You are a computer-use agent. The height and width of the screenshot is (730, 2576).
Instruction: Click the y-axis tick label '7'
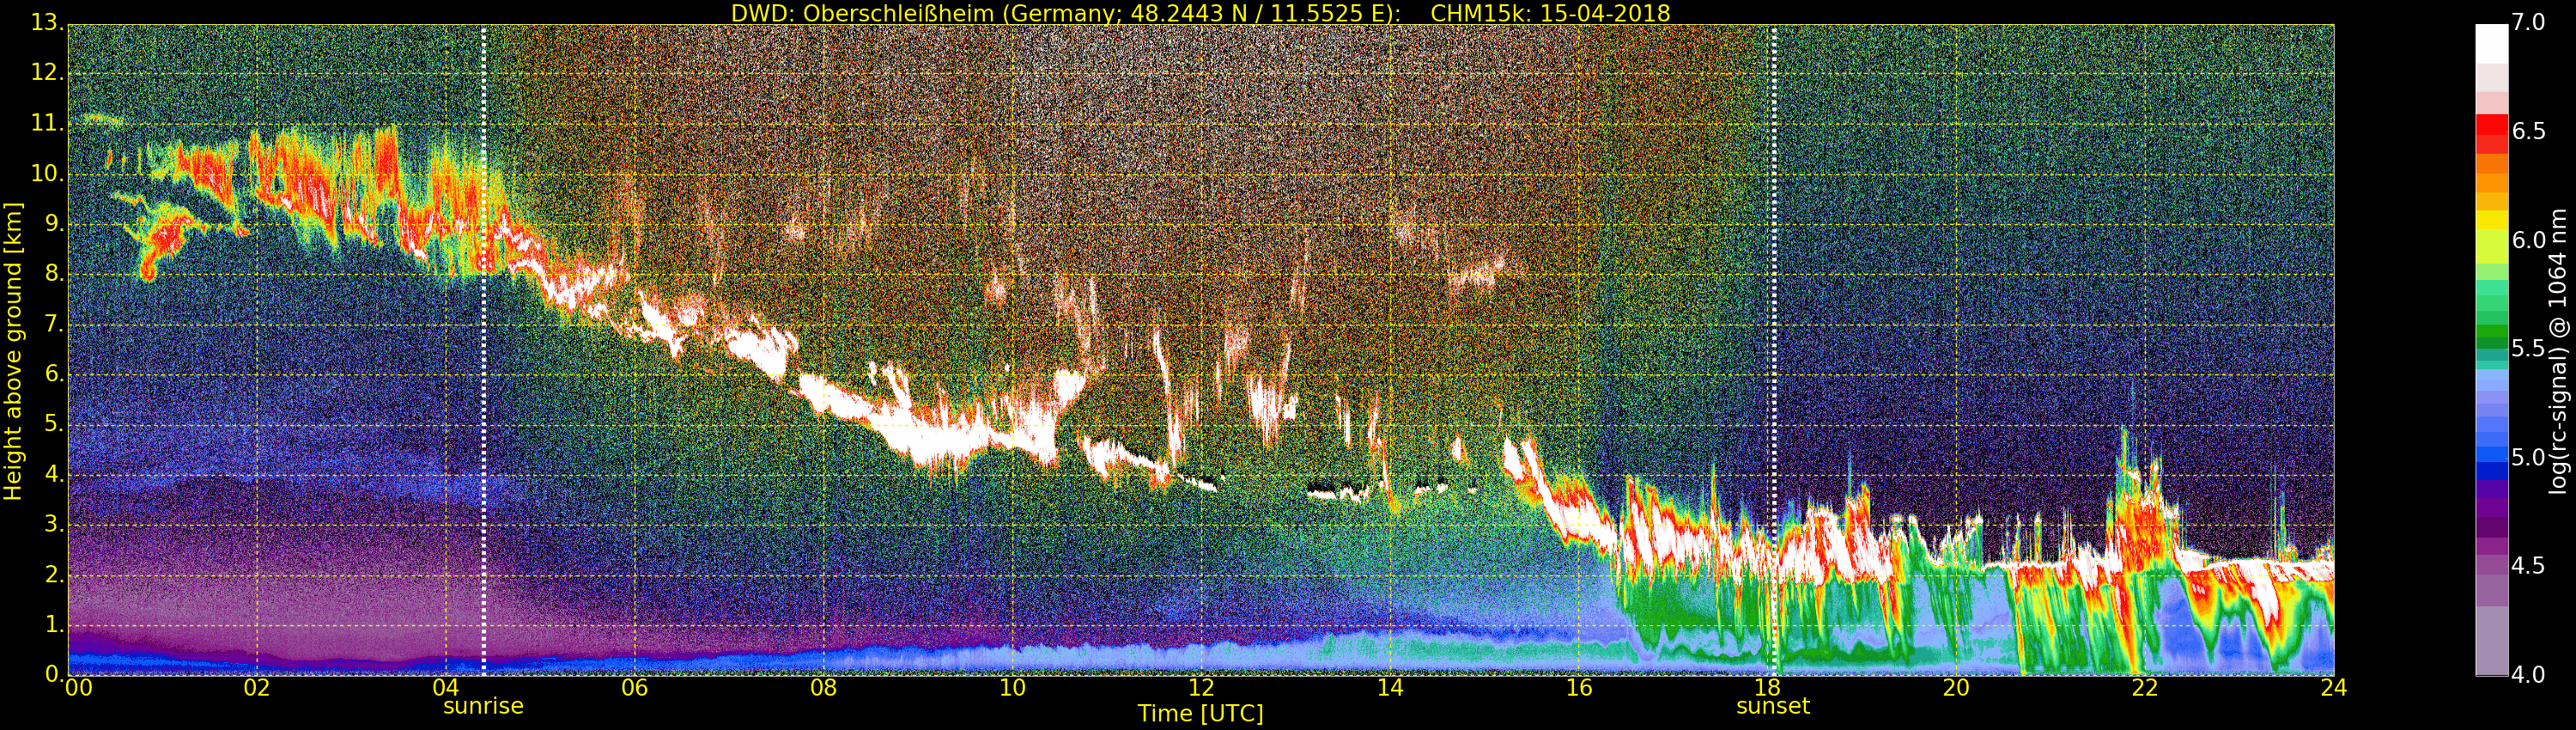point(56,324)
